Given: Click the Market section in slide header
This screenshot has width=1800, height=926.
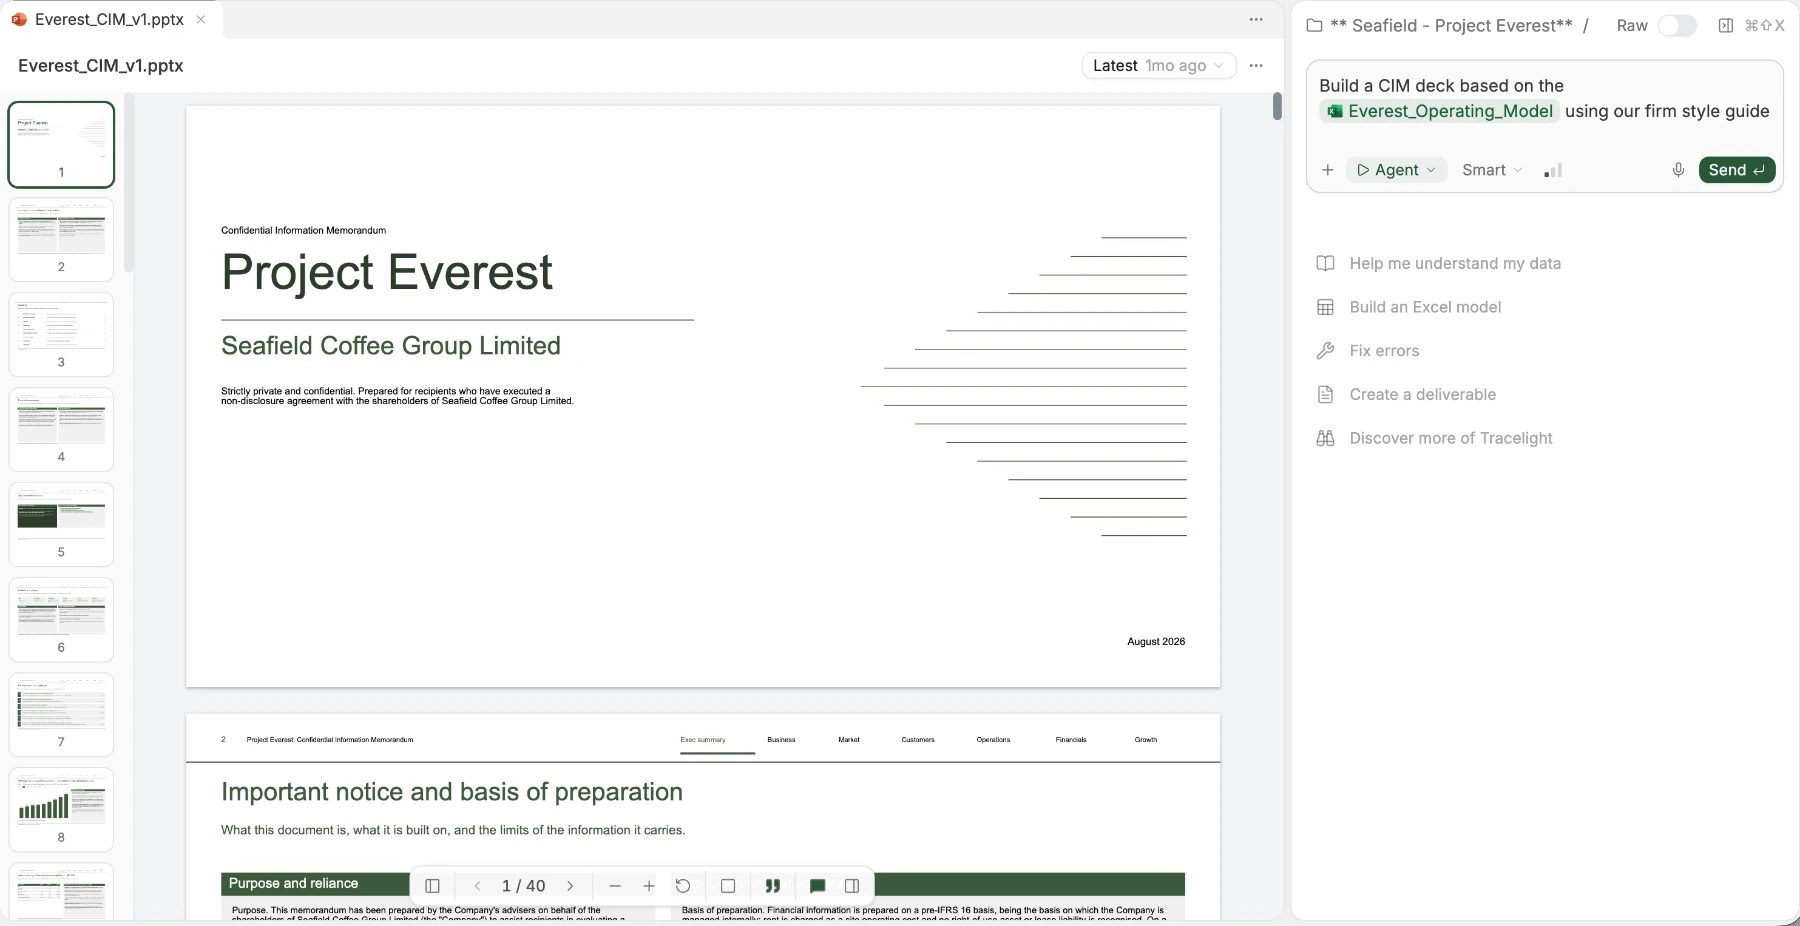Looking at the screenshot, I should pos(849,740).
